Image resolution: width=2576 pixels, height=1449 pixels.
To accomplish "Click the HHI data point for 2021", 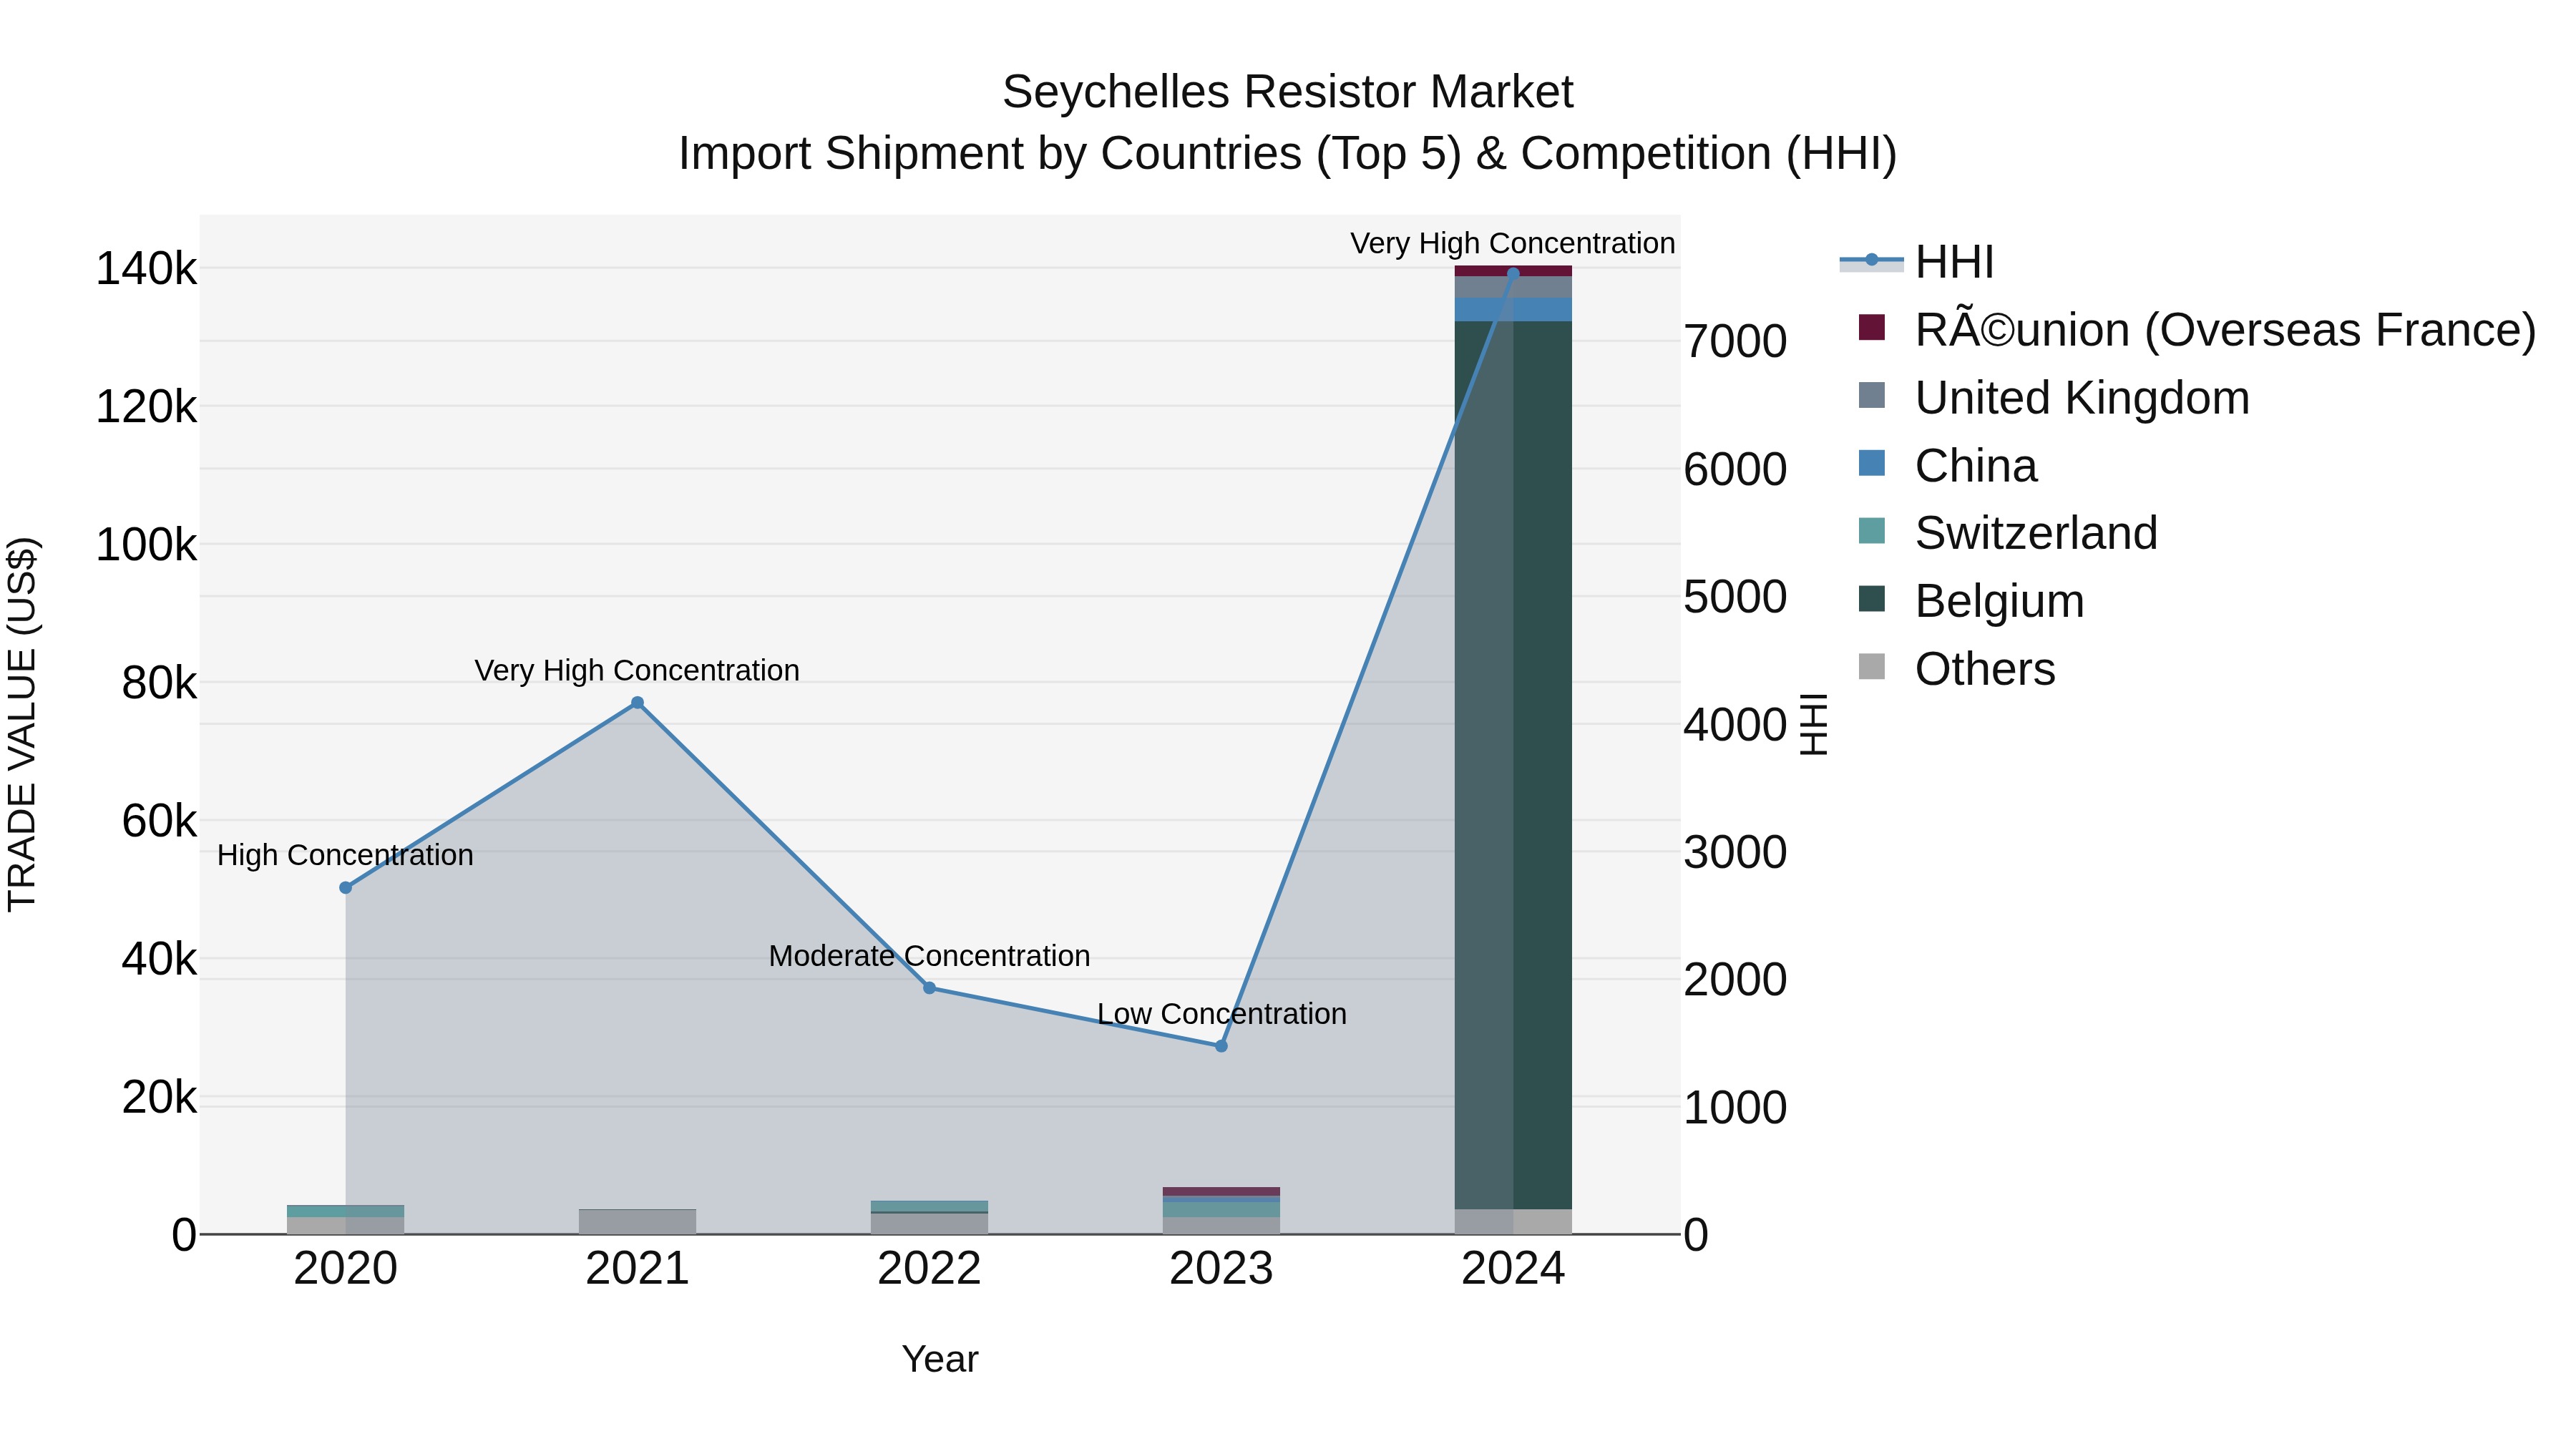I will [638, 703].
